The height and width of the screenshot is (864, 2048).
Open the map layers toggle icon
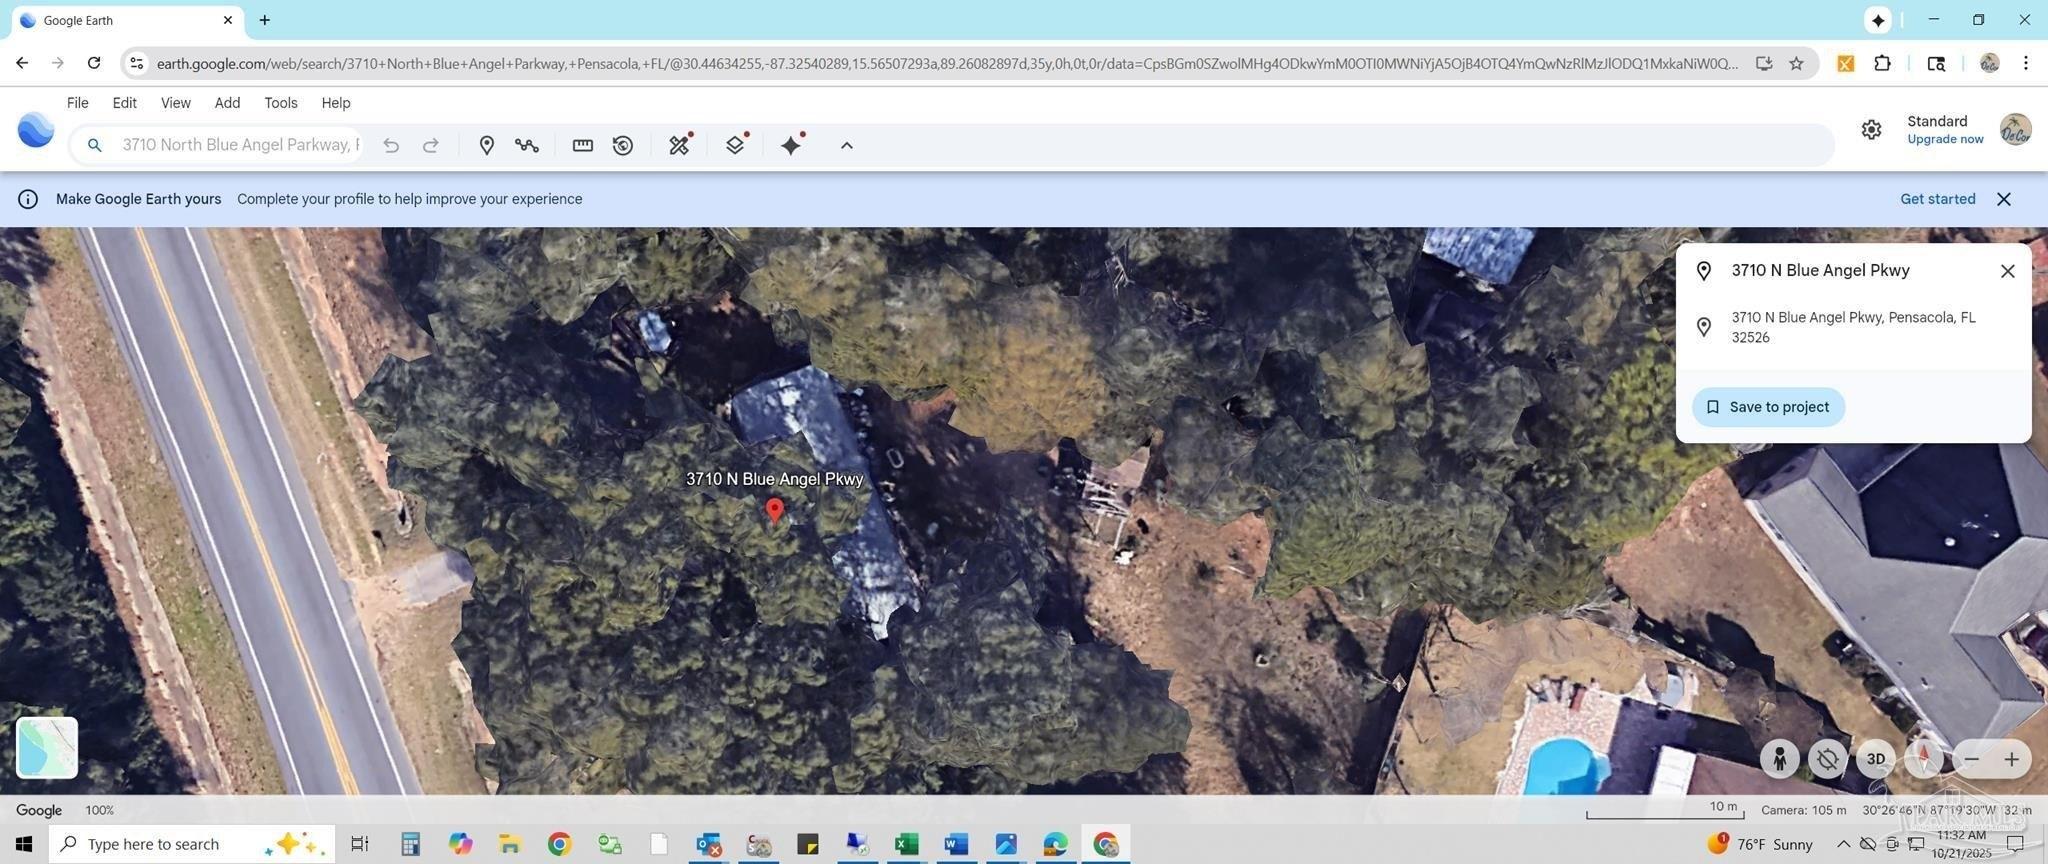click(x=735, y=145)
